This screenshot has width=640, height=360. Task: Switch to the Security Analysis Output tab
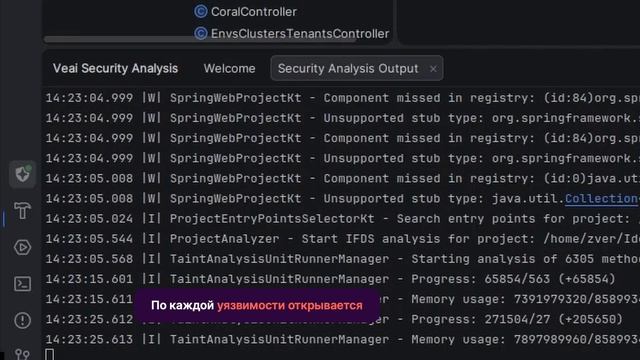pos(348,68)
